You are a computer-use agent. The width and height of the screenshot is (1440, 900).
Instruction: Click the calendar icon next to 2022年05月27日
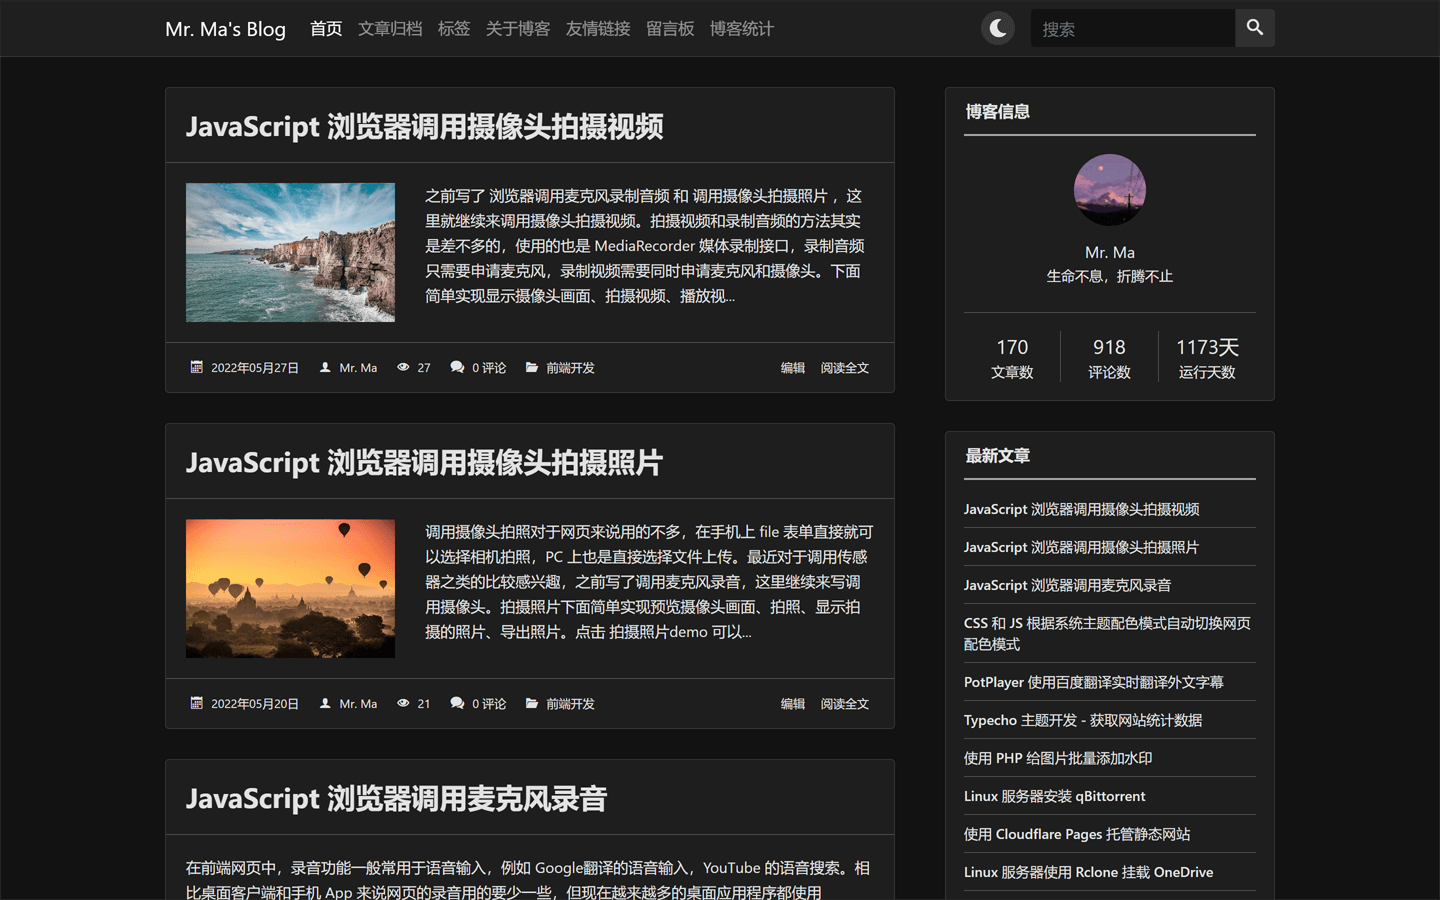click(196, 367)
